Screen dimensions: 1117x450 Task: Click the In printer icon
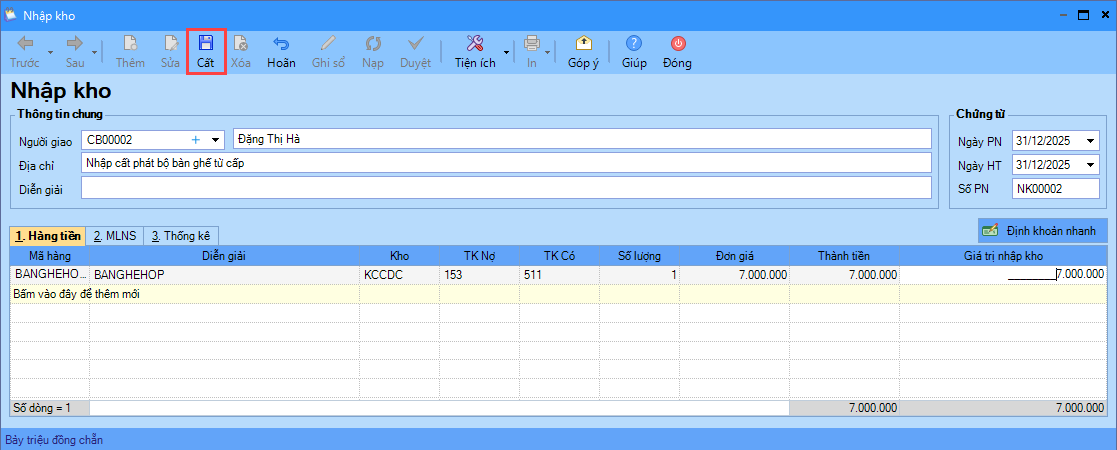tap(532, 44)
